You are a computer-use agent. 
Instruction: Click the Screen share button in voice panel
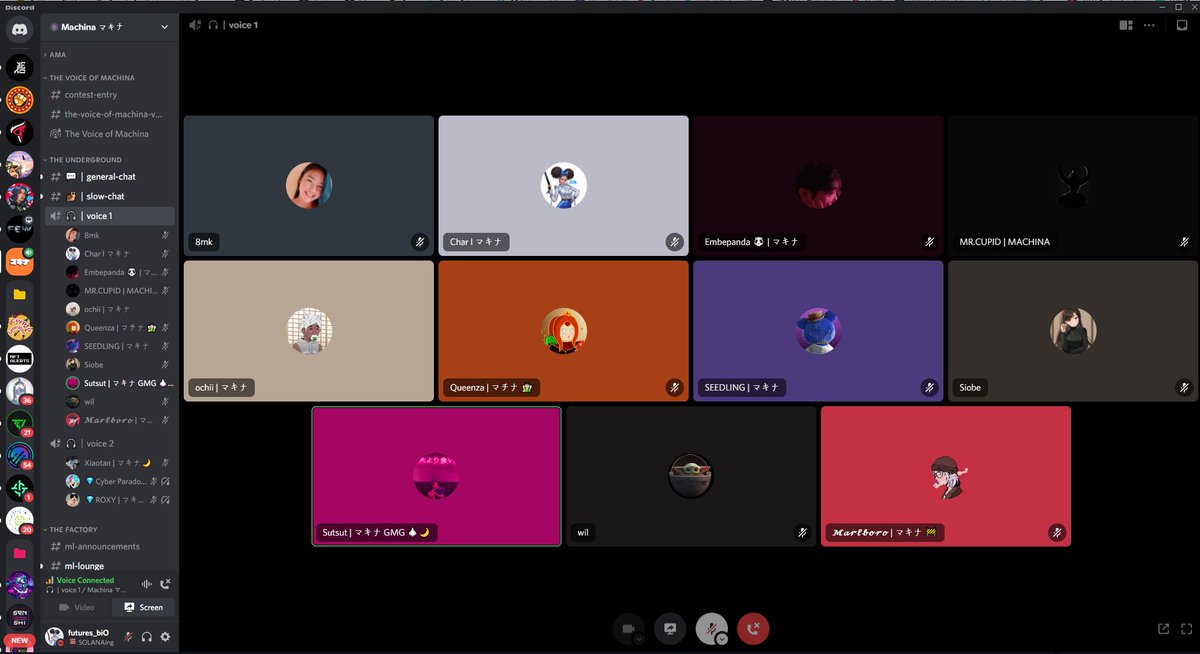(x=143, y=607)
